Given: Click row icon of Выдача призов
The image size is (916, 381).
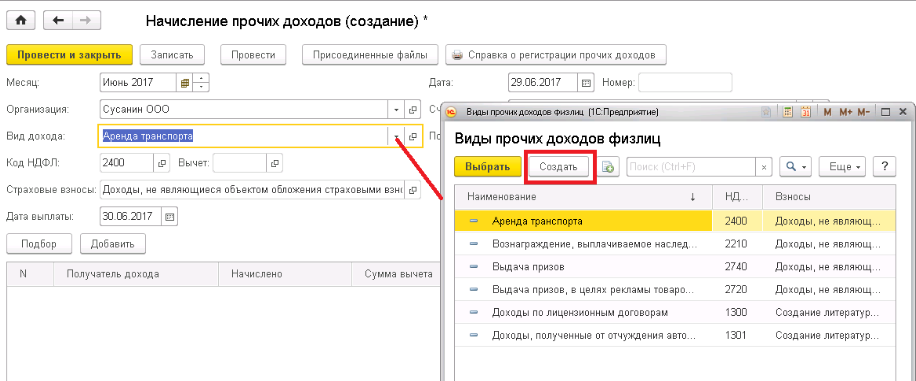Looking at the screenshot, I should click(474, 266).
